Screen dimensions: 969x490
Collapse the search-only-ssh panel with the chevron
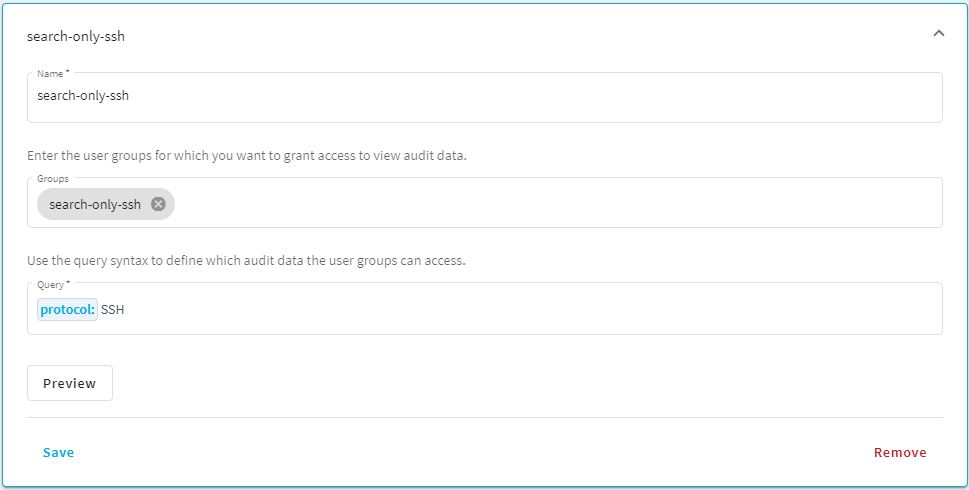coord(938,33)
